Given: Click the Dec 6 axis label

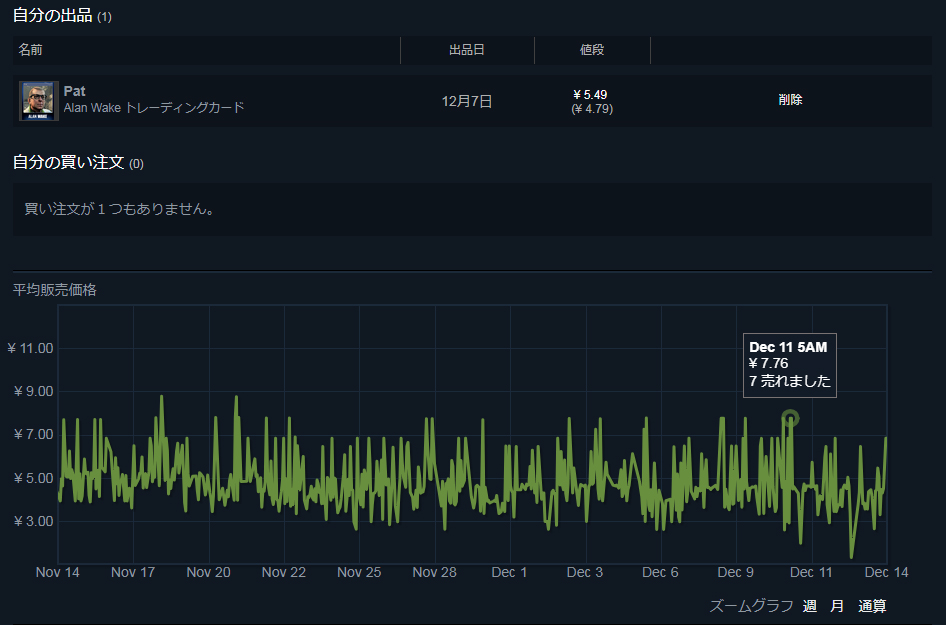Looking at the screenshot, I should [660, 573].
